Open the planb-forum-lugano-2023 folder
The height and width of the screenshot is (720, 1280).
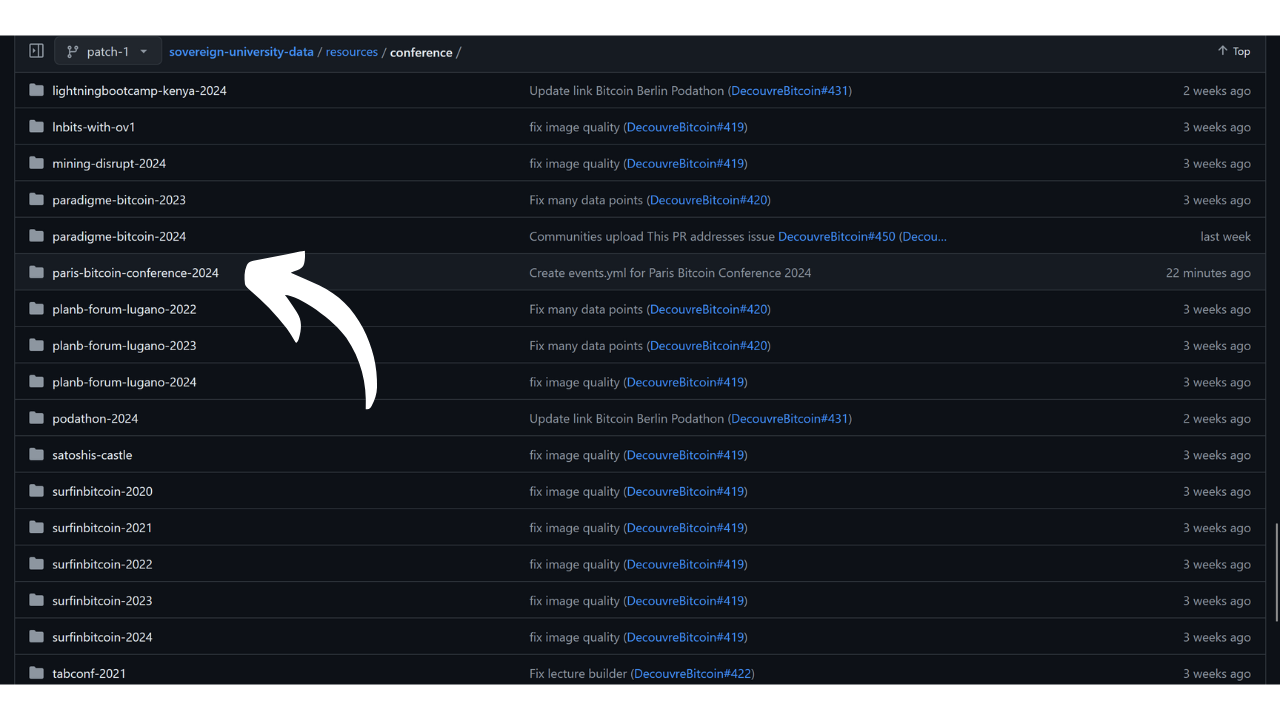tap(124, 346)
